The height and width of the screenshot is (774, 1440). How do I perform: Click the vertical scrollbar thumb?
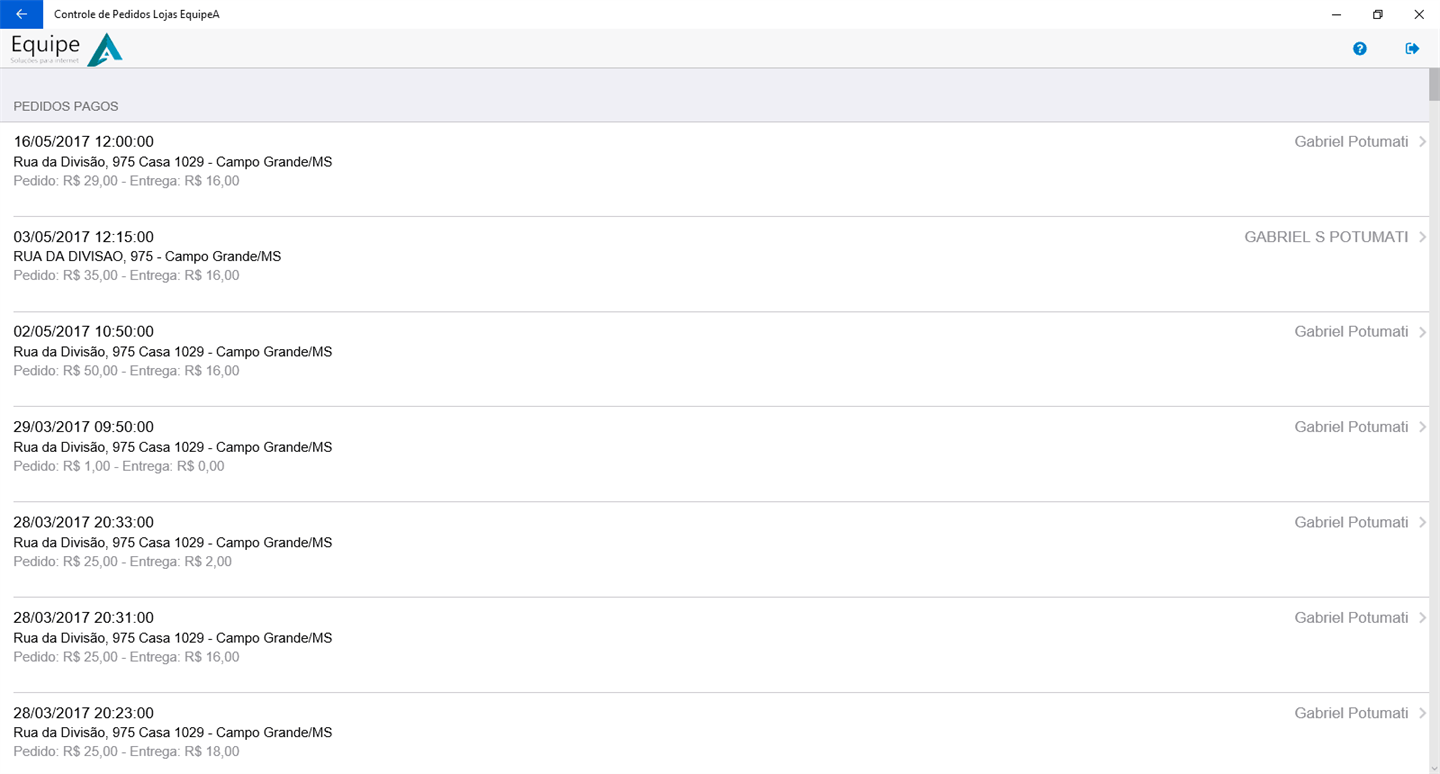(1434, 85)
